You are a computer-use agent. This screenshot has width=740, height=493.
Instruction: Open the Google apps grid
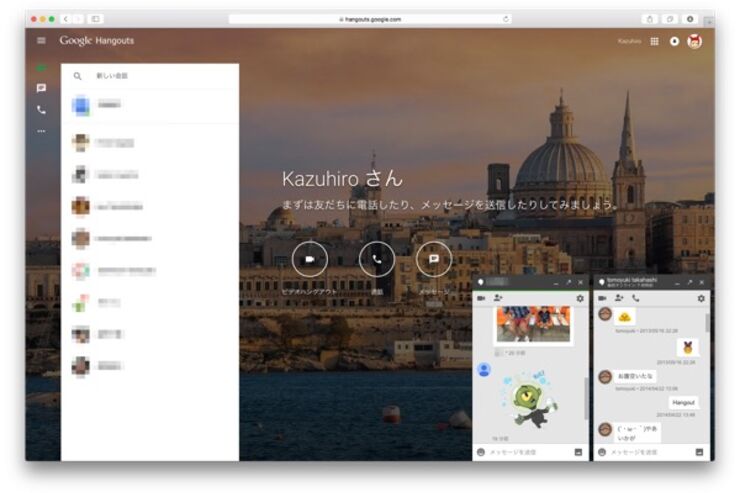click(654, 42)
